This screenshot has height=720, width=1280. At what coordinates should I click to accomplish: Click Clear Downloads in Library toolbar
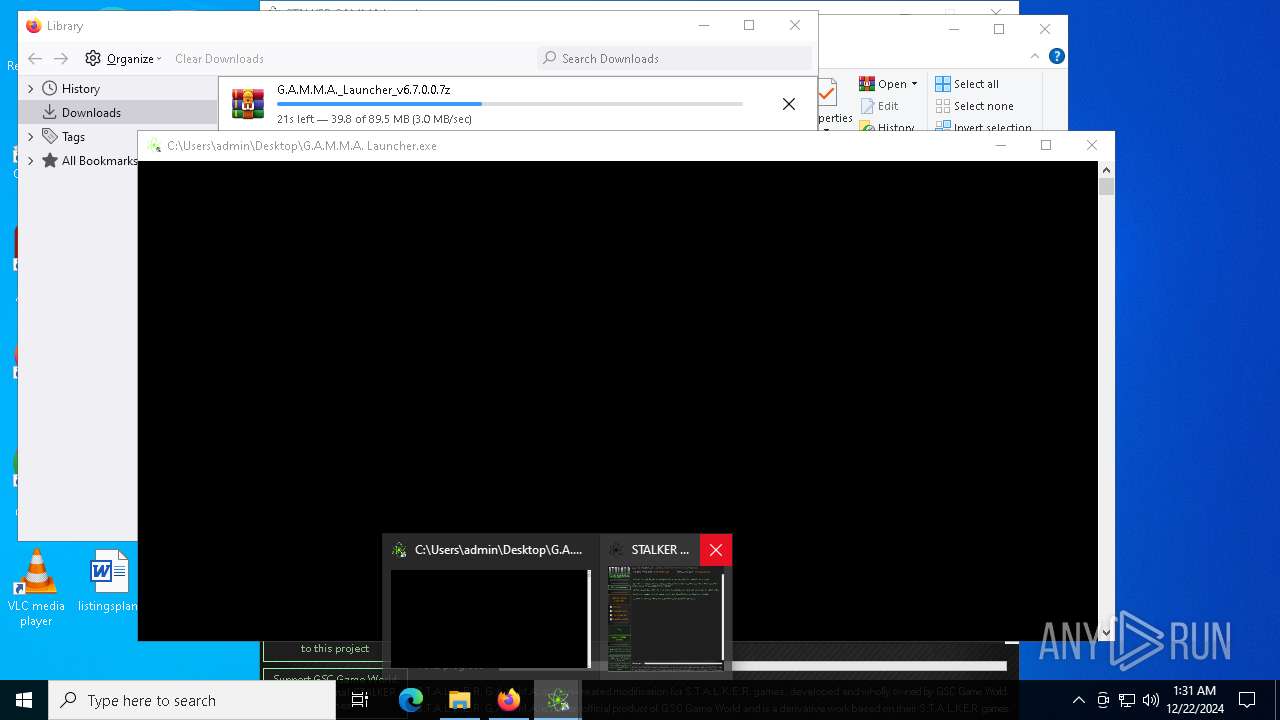click(219, 59)
